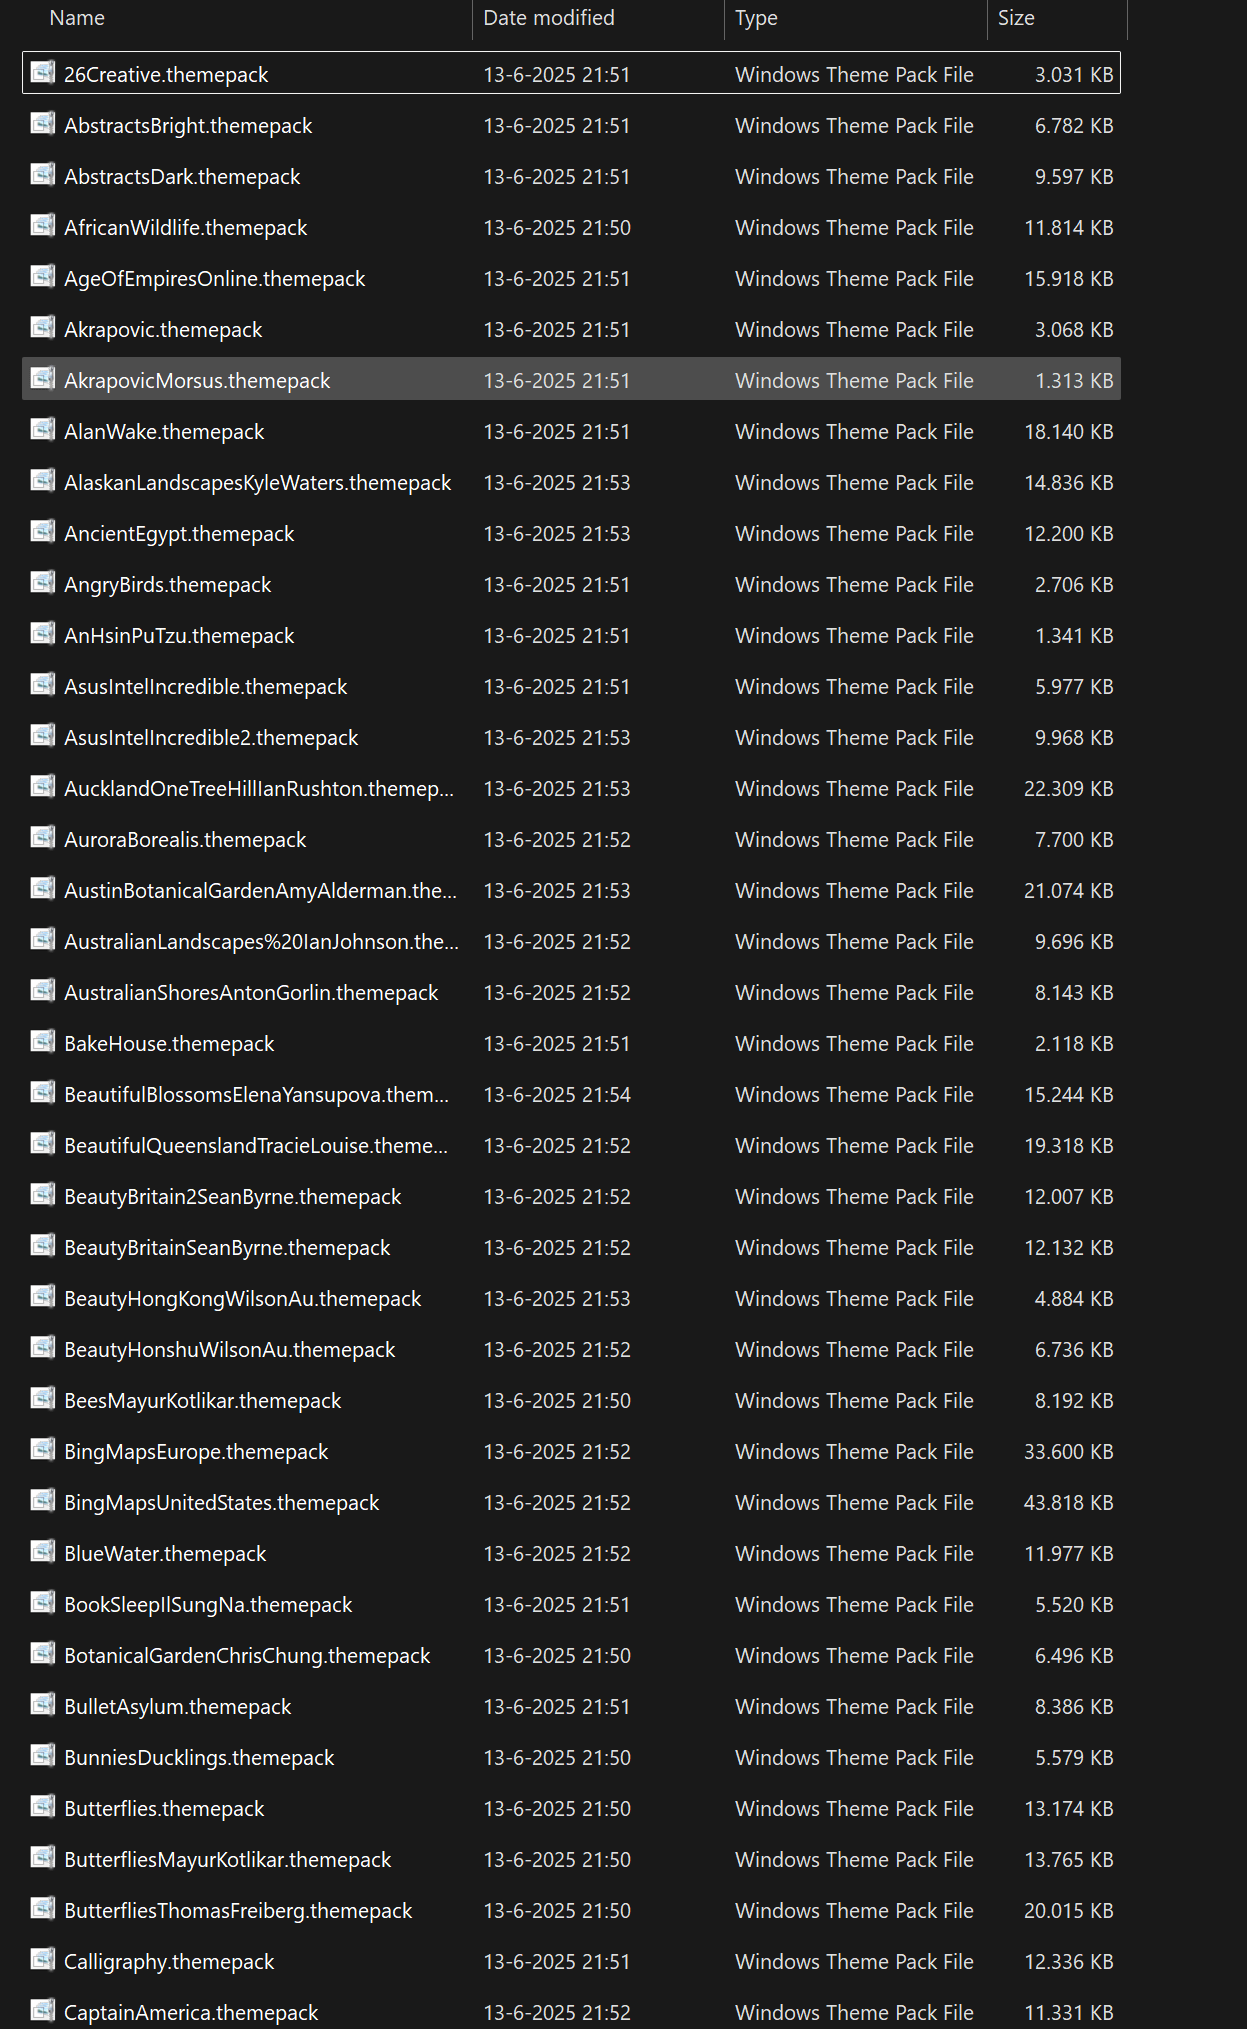Select the ButterfliesThomasFreiberg.themepack file icon
This screenshot has width=1247, height=2029.
42,1909
